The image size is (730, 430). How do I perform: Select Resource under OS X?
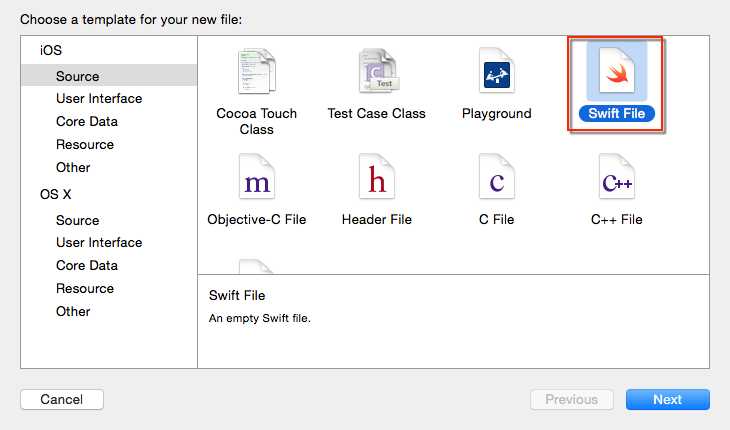point(85,289)
